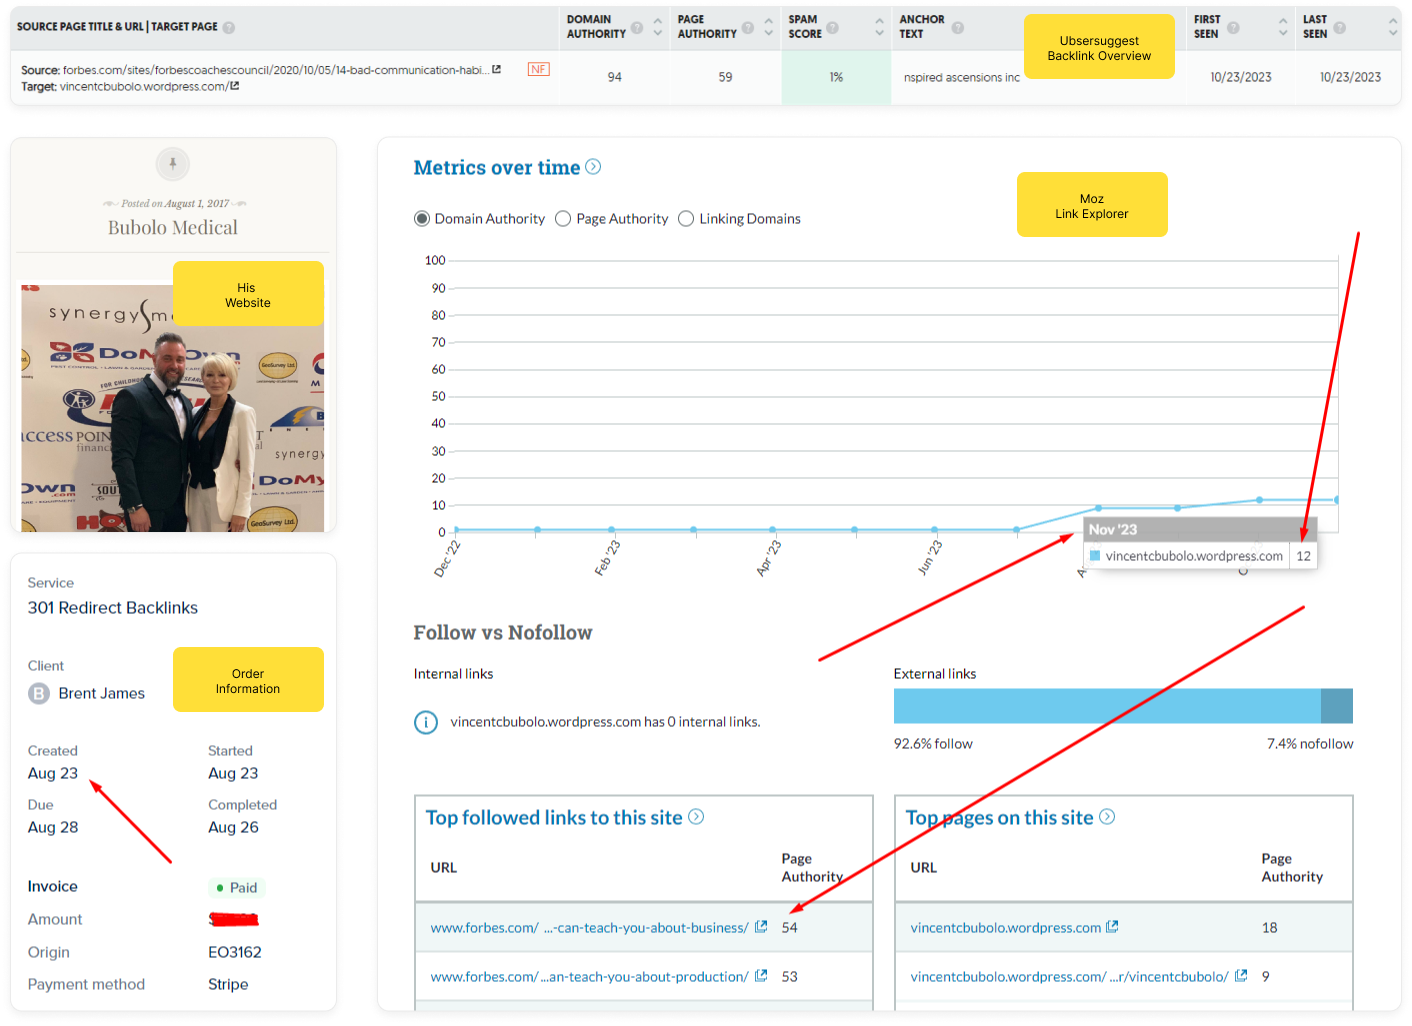Image resolution: width=1412 pixels, height=1026 pixels.
Task: Sort by Last Seen column arrows
Action: coord(1392,27)
